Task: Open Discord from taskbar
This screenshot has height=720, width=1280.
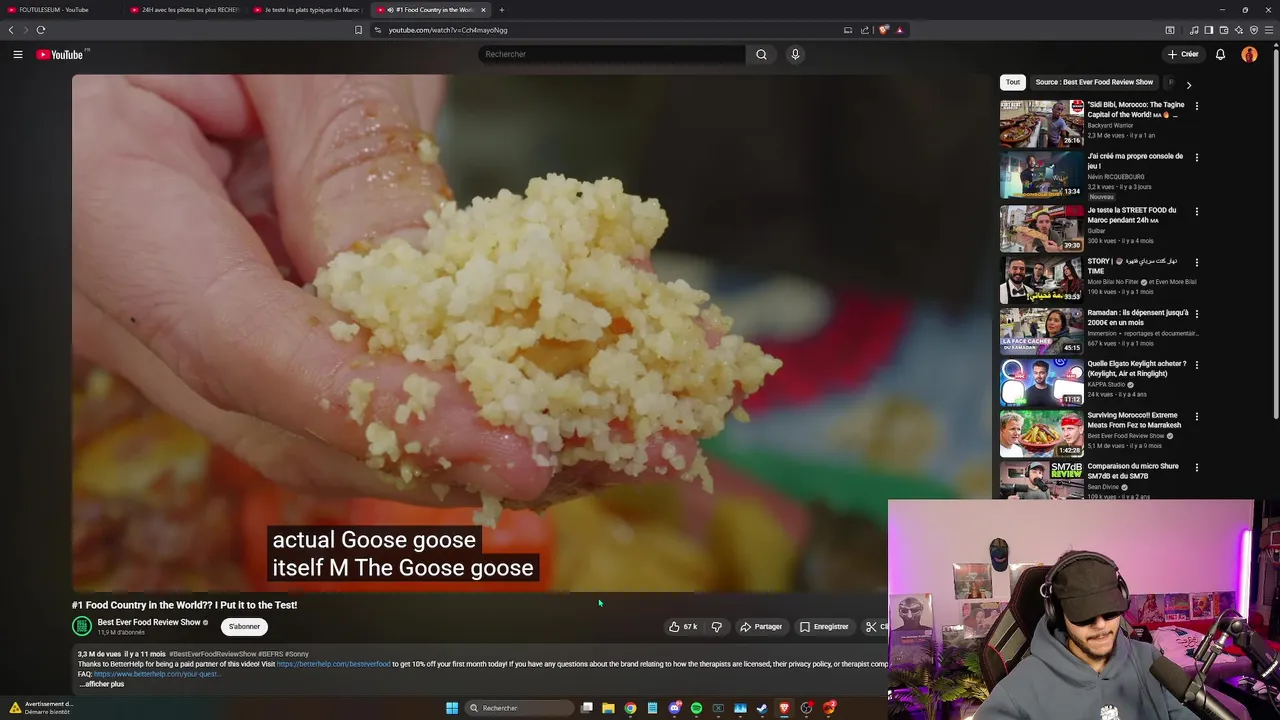Action: 674,708
